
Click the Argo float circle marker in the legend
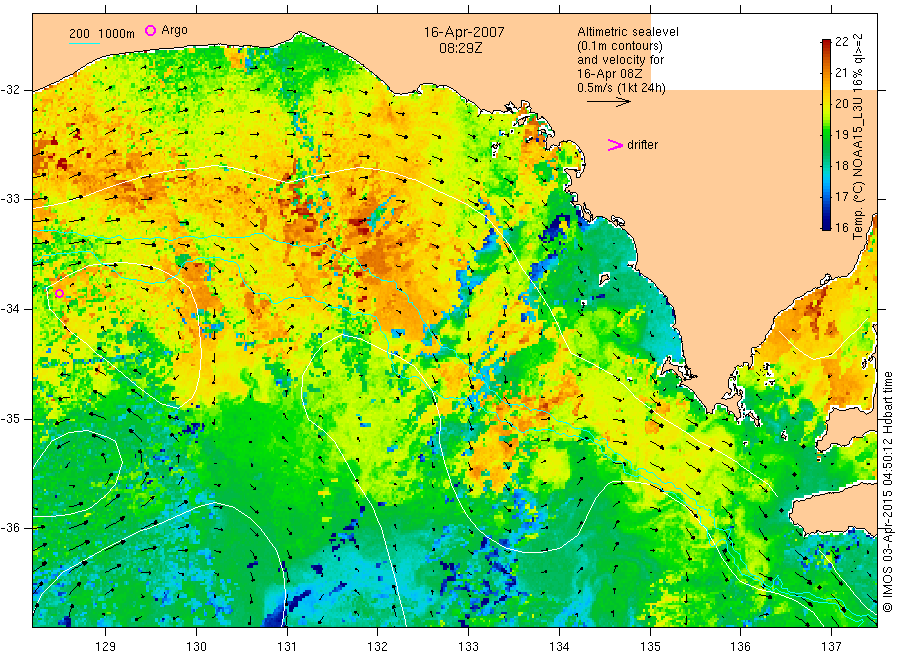(150, 30)
